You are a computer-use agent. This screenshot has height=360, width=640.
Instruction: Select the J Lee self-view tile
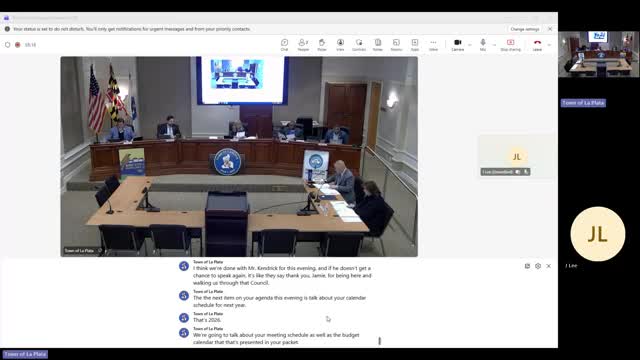pyautogui.click(x=517, y=157)
